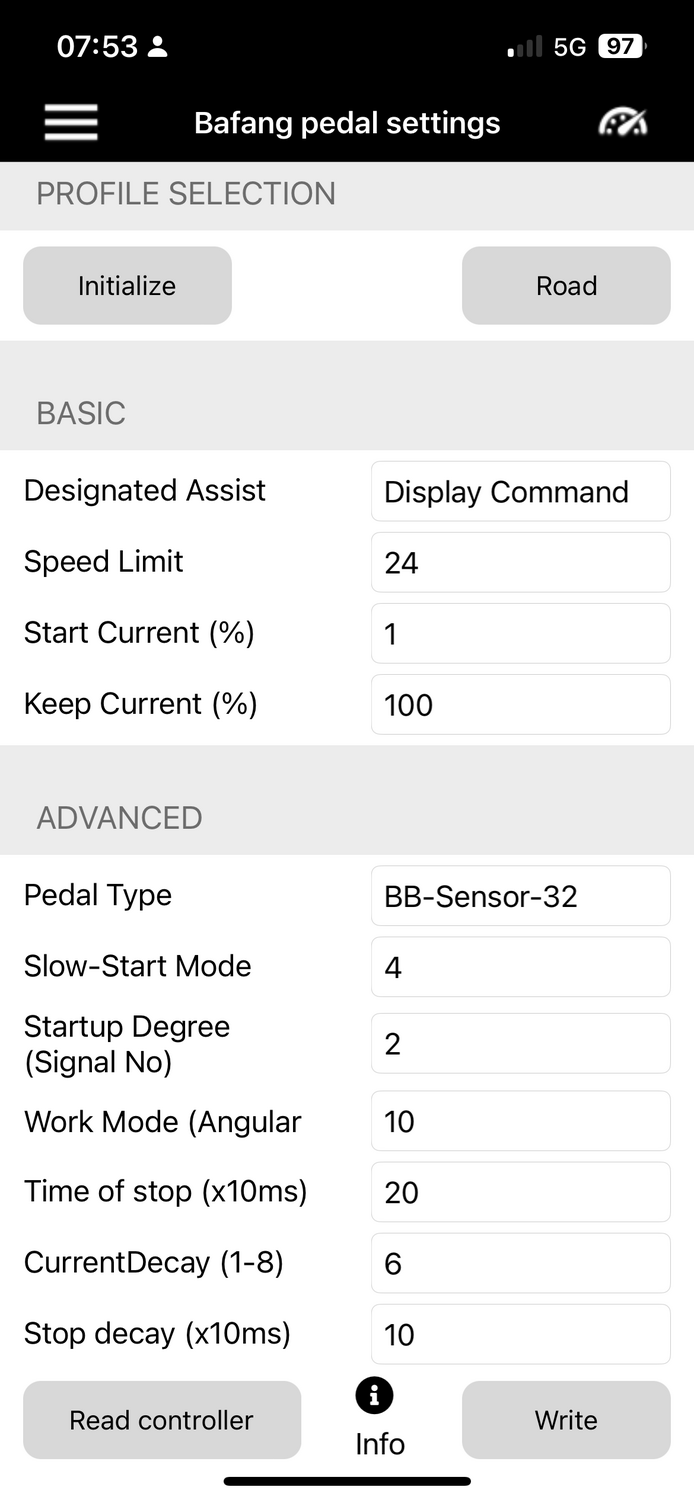
Task: Edit the Stop decay value
Action: pyautogui.click(x=520, y=1334)
